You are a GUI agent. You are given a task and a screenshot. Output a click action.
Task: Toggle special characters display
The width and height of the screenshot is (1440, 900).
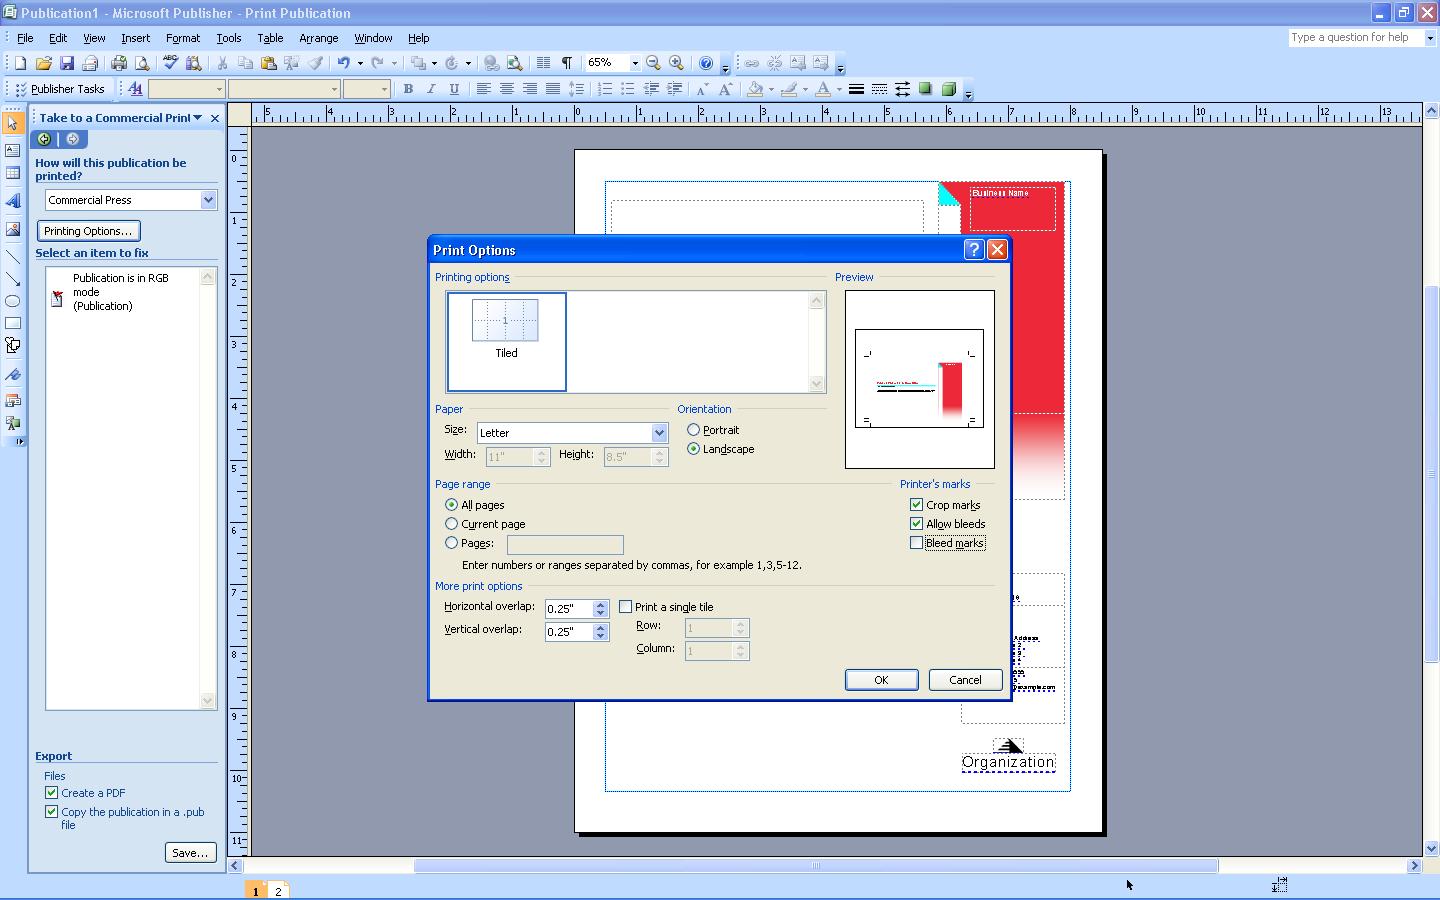tap(566, 62)
